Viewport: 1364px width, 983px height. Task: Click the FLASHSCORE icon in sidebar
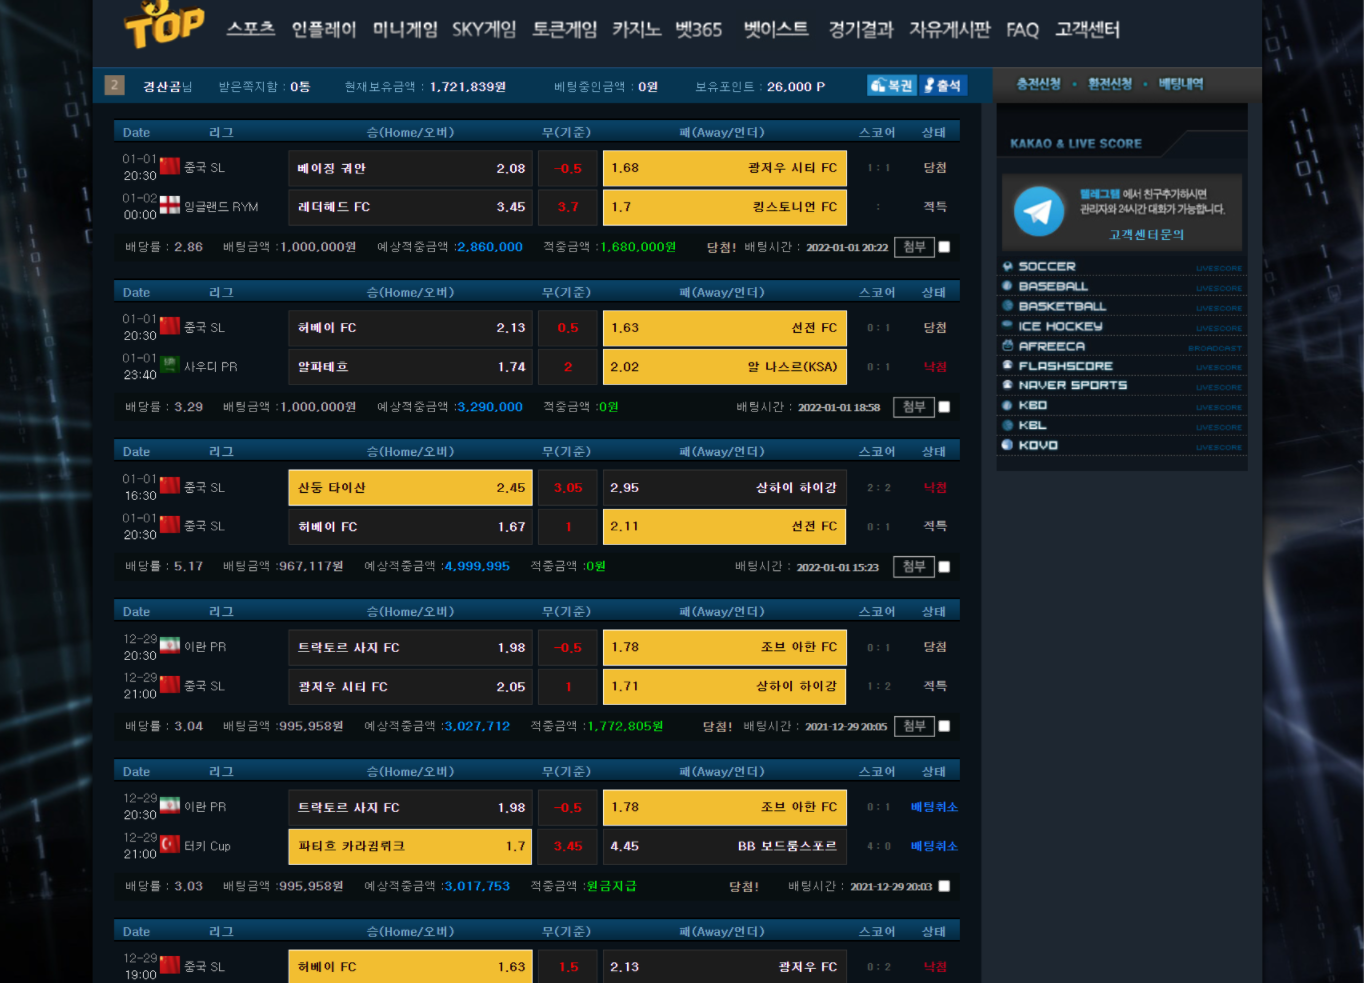click(1008, 366)
